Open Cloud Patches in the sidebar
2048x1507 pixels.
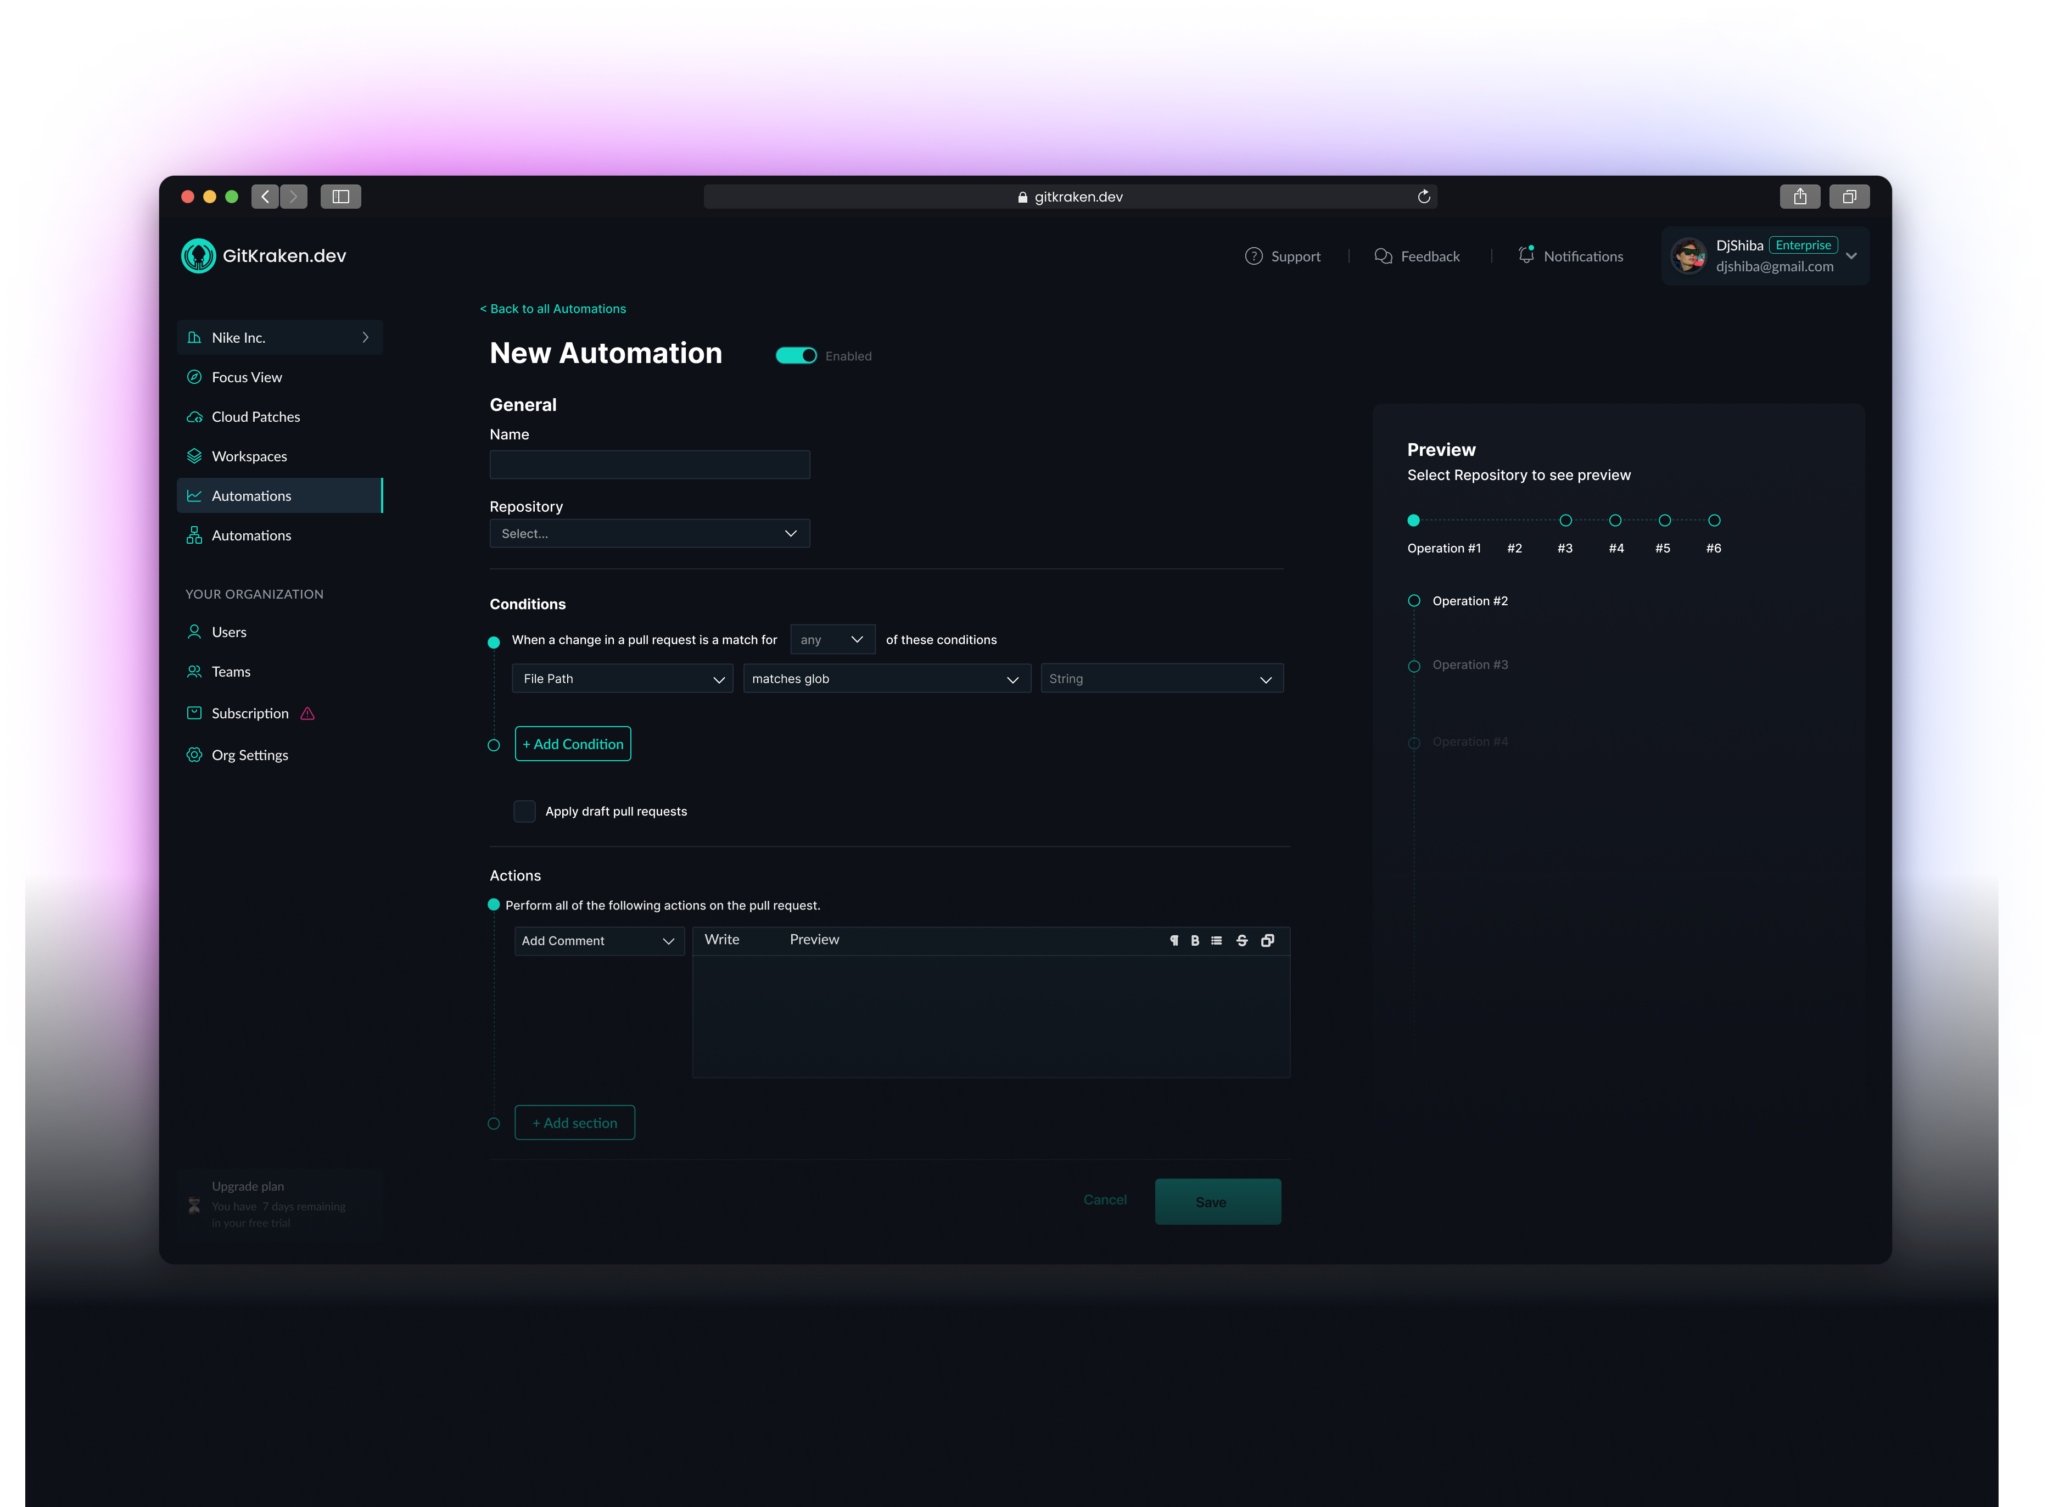click(x=255, y=416)
